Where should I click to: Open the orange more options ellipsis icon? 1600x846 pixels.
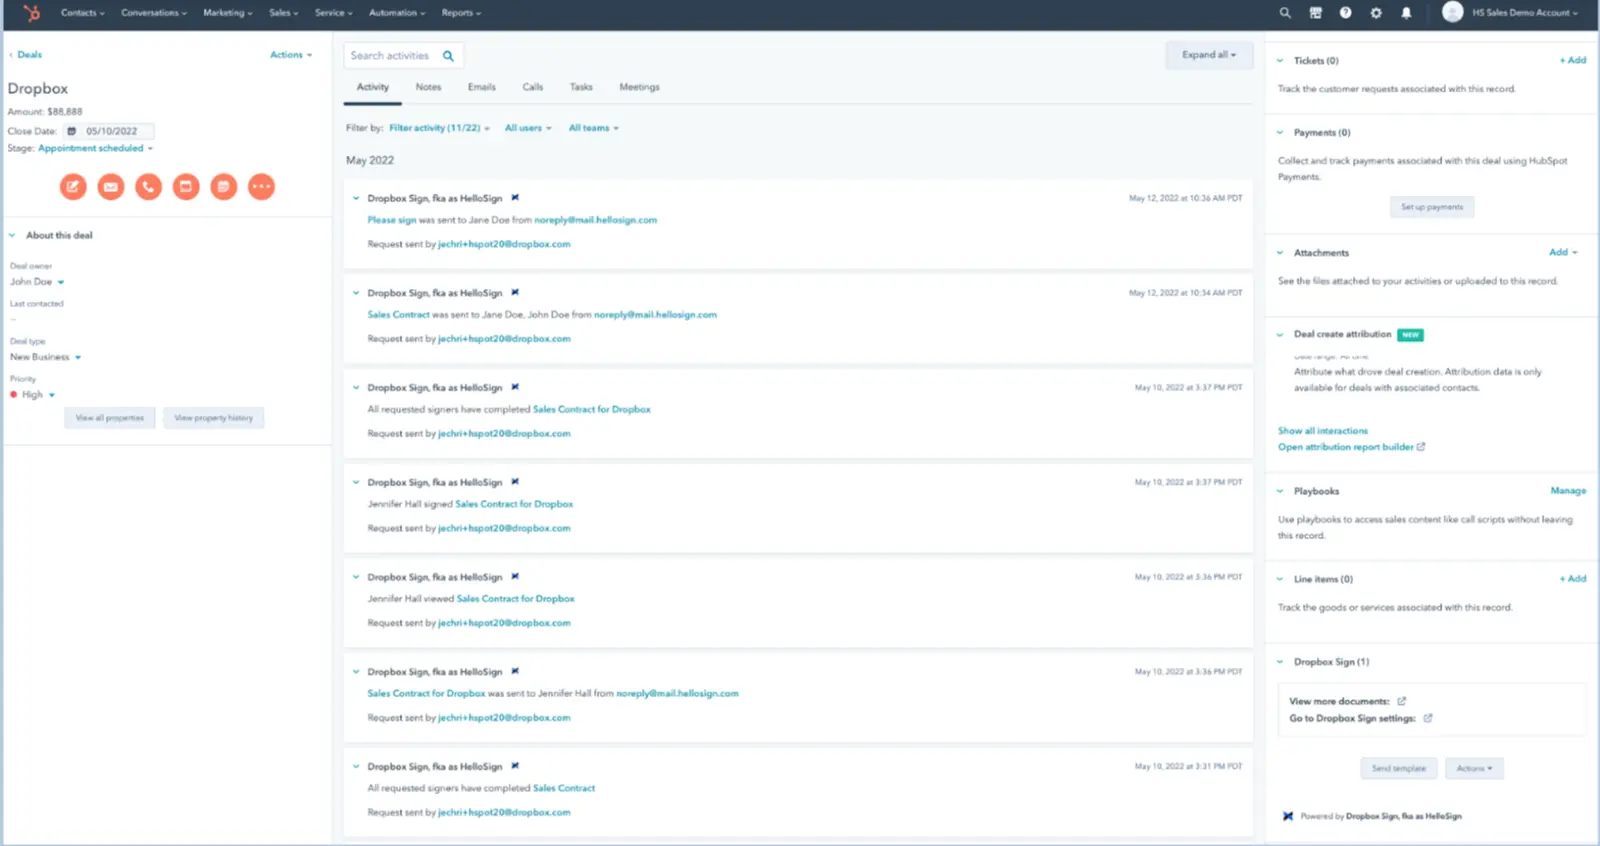pos(261,186)
